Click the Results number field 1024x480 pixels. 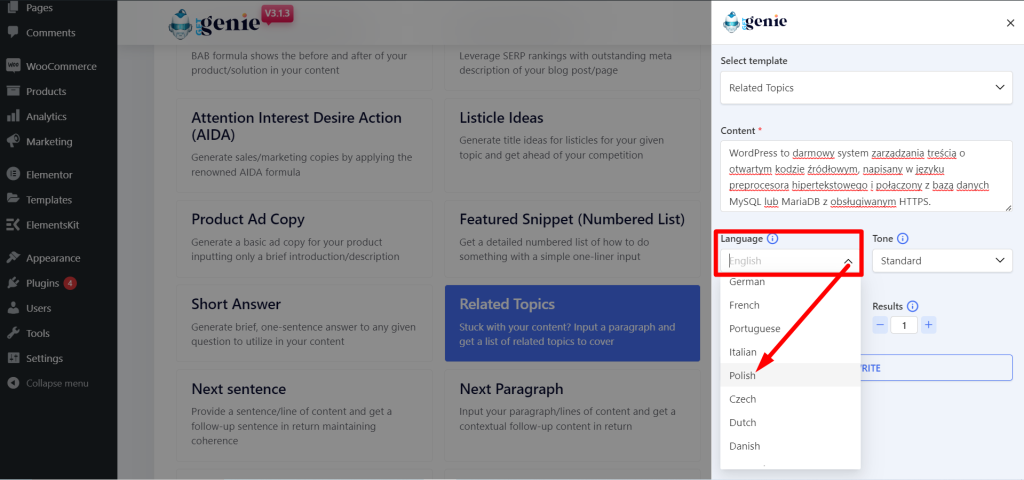point(904,325)
